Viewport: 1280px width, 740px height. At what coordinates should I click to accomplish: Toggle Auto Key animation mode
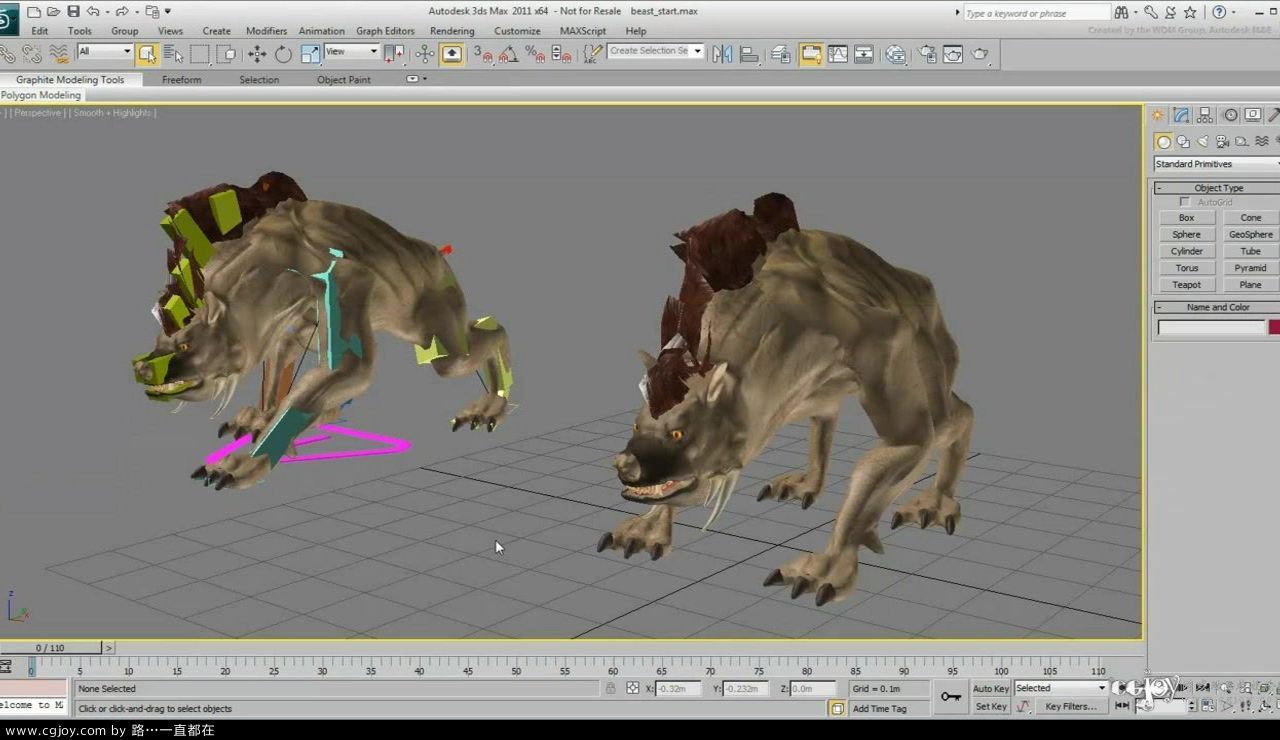pyautogui.click(x=990, y=688)
